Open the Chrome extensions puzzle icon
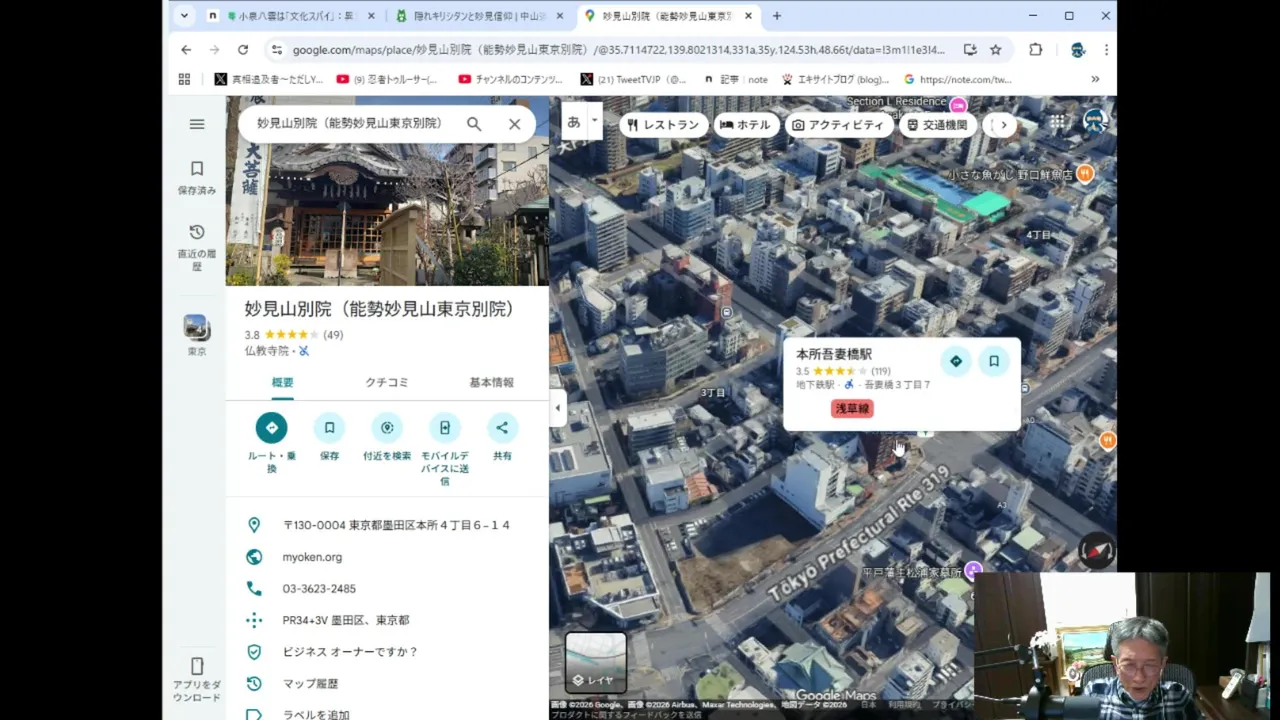The width and height of the screenshot is (1280, 720). click(x=1036, y=49)
